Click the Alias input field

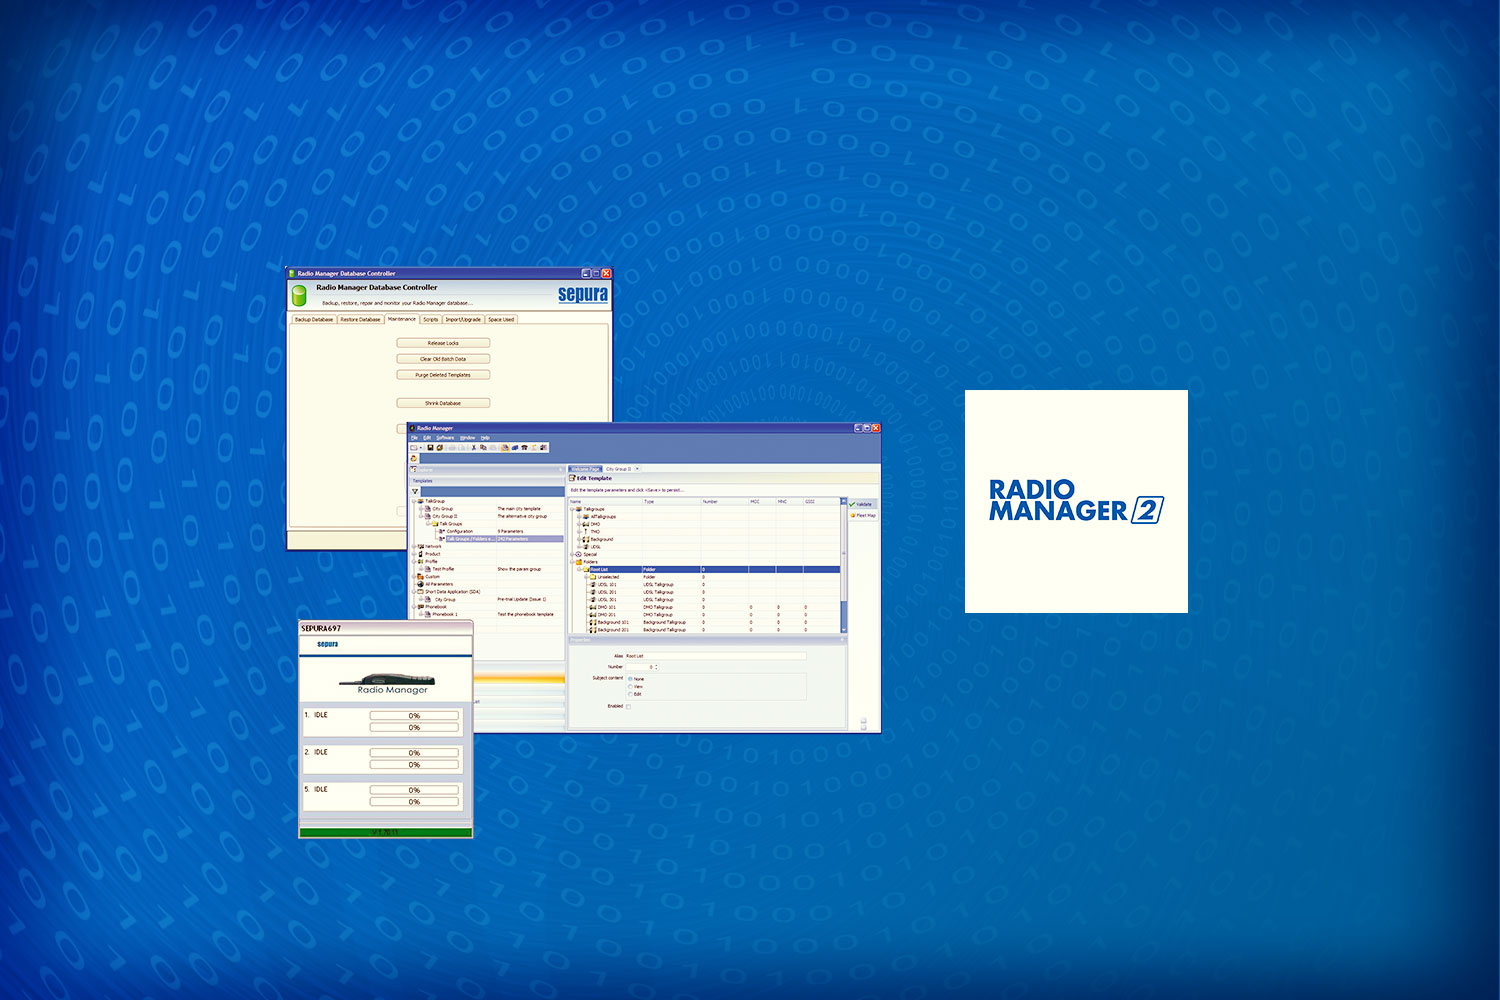tap(715, 656)
